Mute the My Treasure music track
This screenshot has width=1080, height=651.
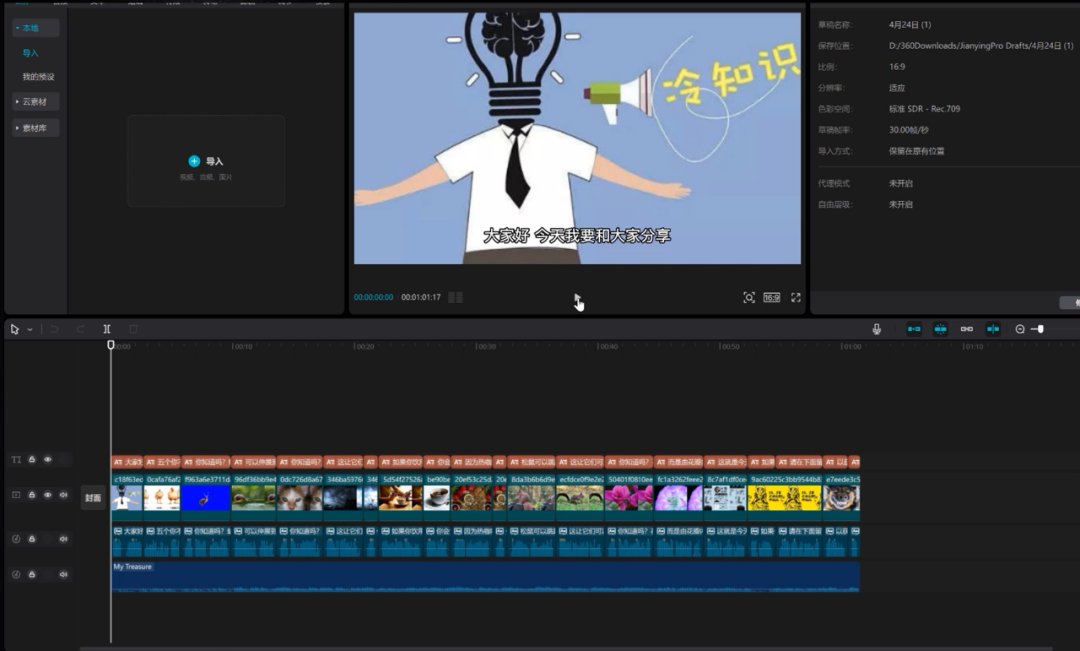point(63,574)
